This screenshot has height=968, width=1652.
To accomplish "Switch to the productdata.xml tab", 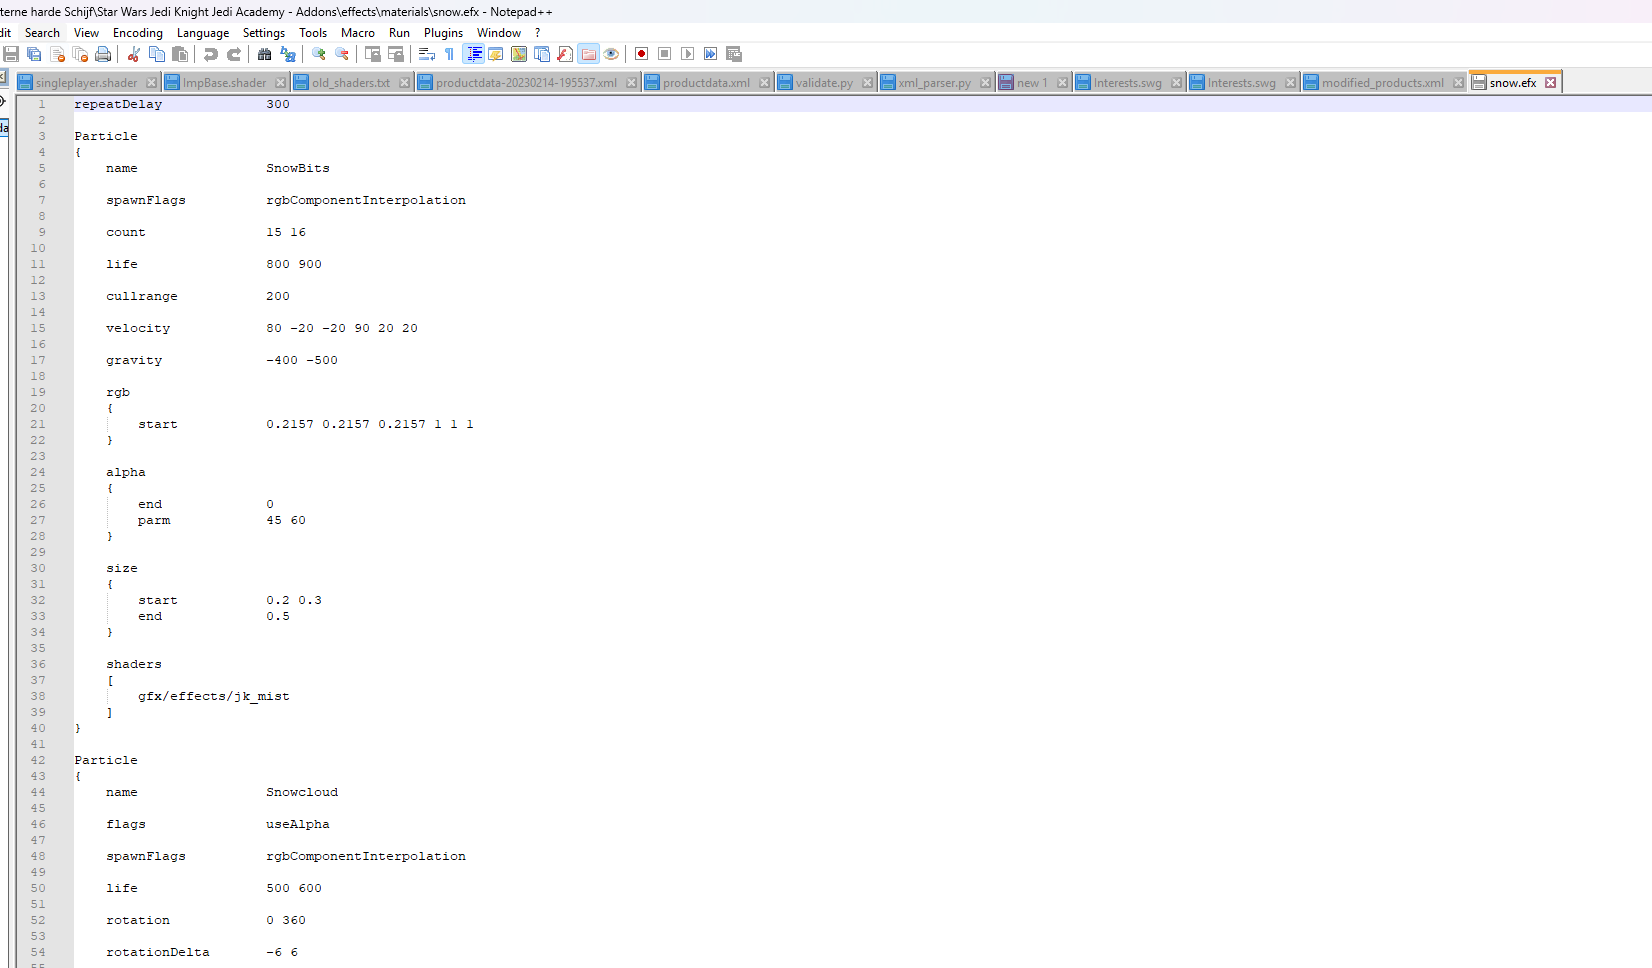I will tap(706, 83).
